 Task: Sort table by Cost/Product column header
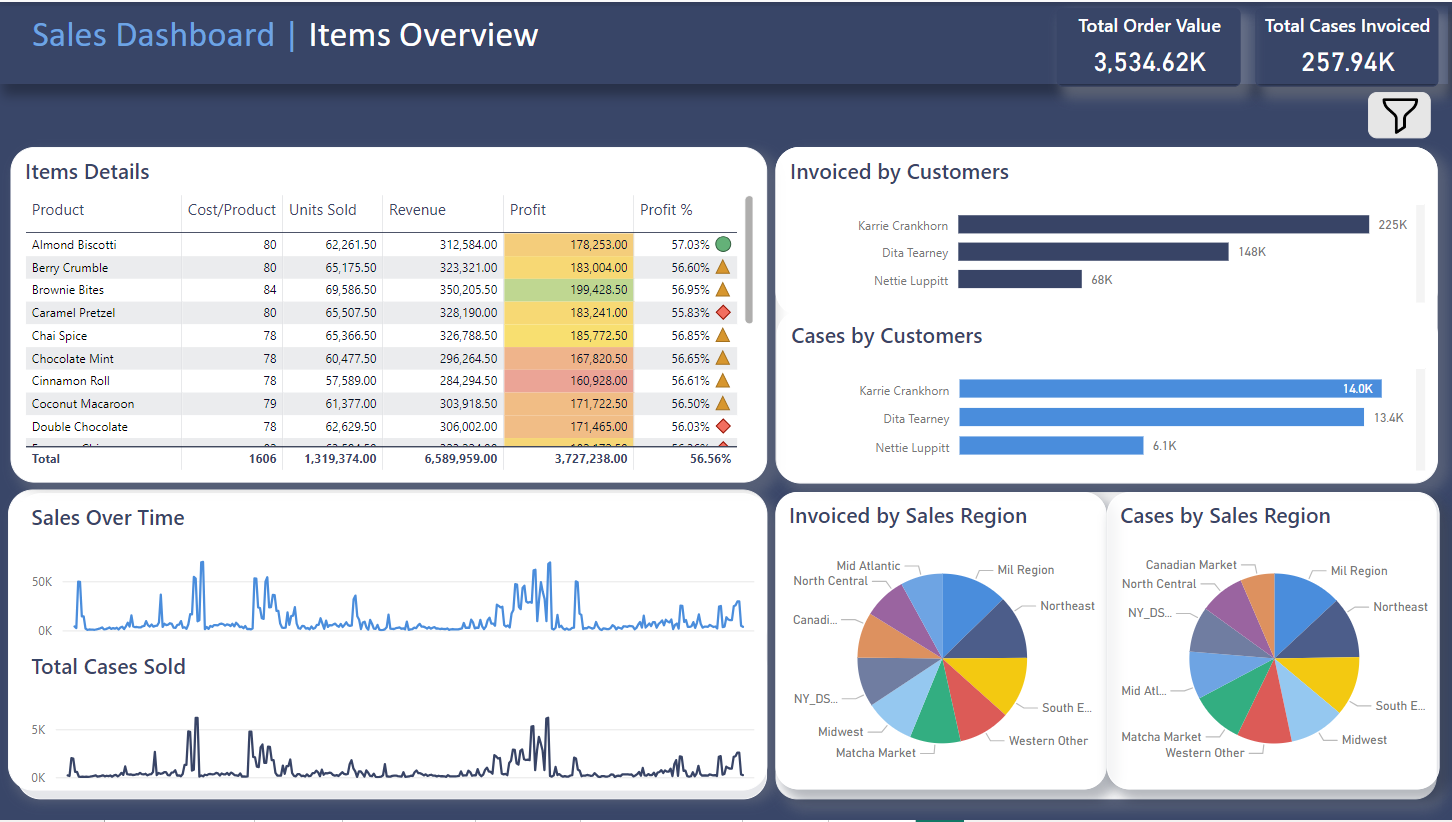(x=232, y=210)
